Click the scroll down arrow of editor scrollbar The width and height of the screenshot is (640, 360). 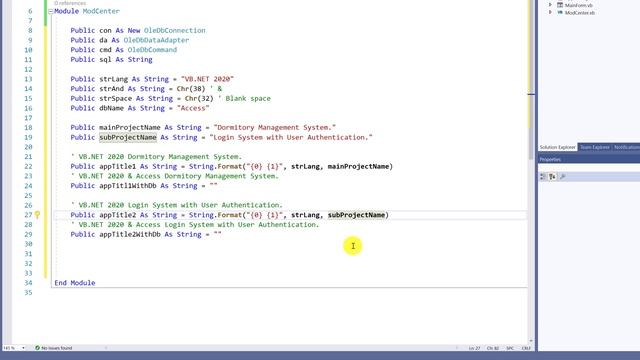click(531, 341)
